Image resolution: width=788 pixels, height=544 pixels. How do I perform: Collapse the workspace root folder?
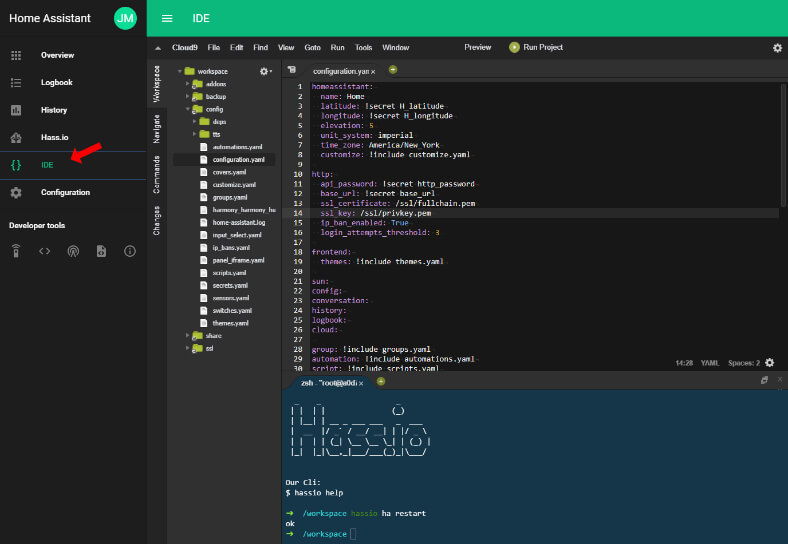pos(179,71)
